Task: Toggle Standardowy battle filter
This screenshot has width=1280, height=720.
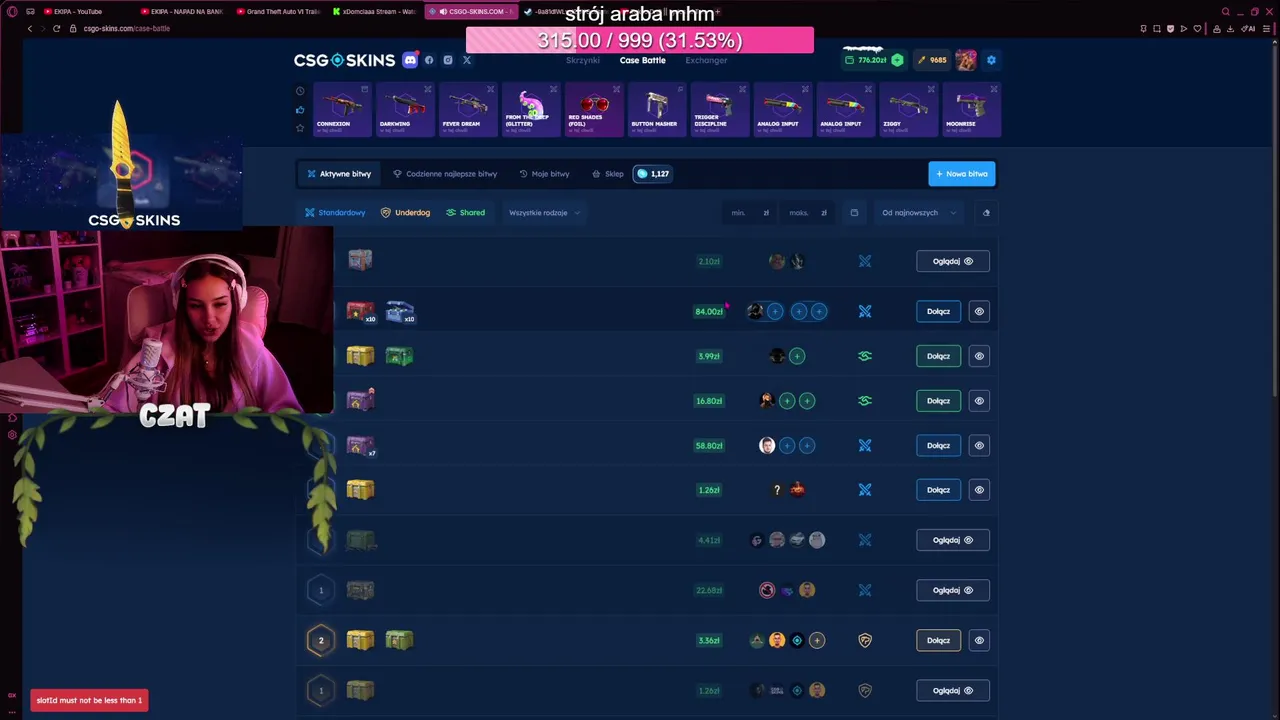Action: (x=335, y=213)
